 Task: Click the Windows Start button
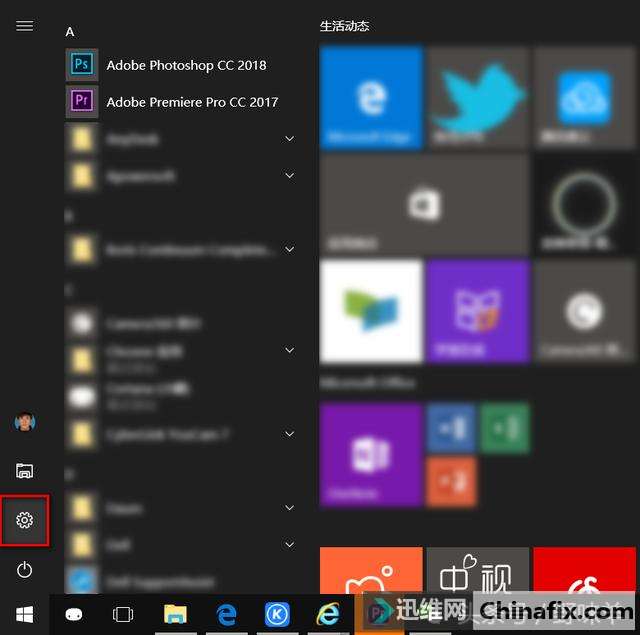point(24,614)
